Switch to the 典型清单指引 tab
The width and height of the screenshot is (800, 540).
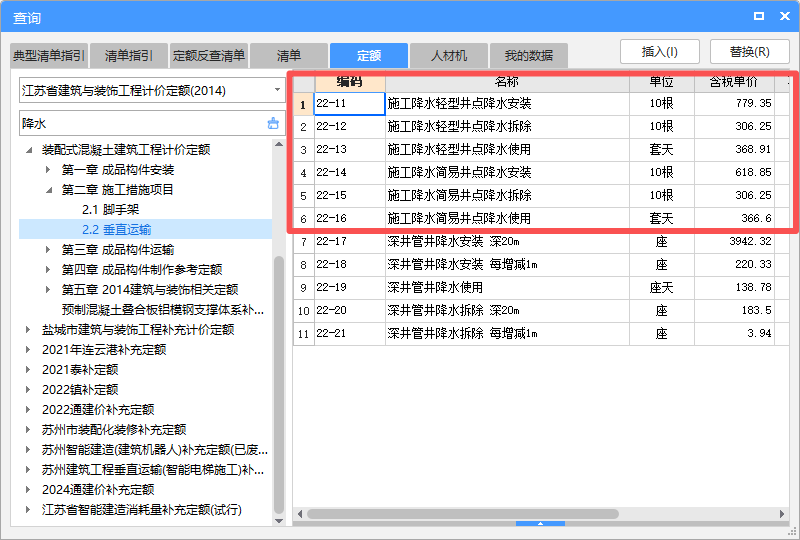pos(49,56)
